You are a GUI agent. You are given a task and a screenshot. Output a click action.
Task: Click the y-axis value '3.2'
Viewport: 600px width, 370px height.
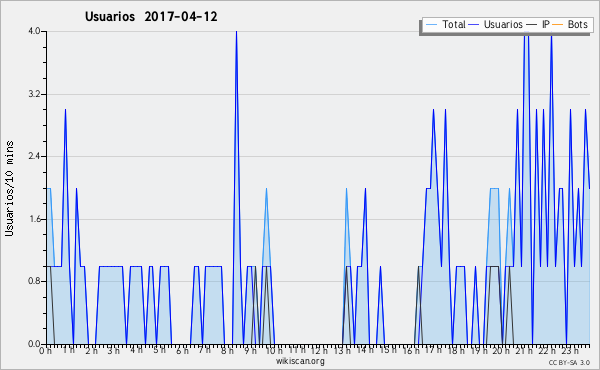(x=34, y=94)
